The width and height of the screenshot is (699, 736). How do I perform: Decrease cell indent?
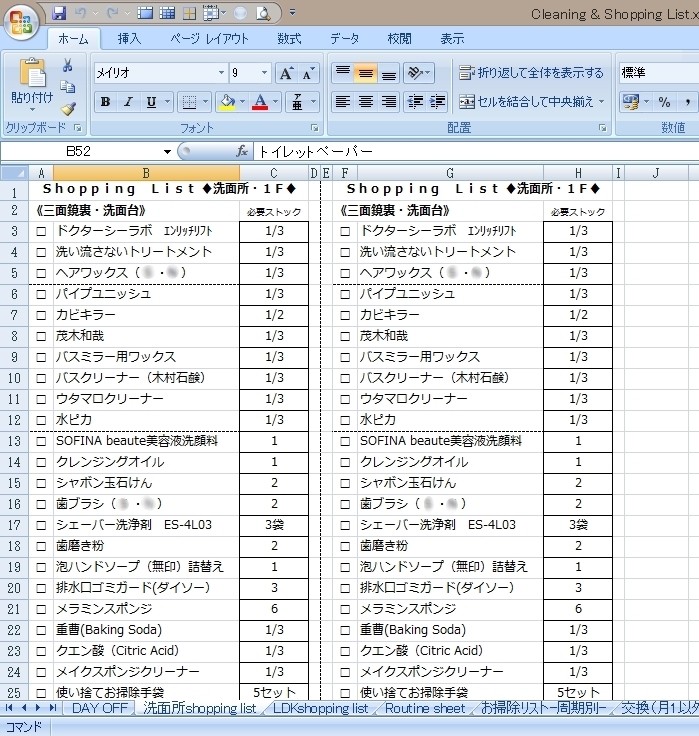pyautogui.click(x=415, y=102)
